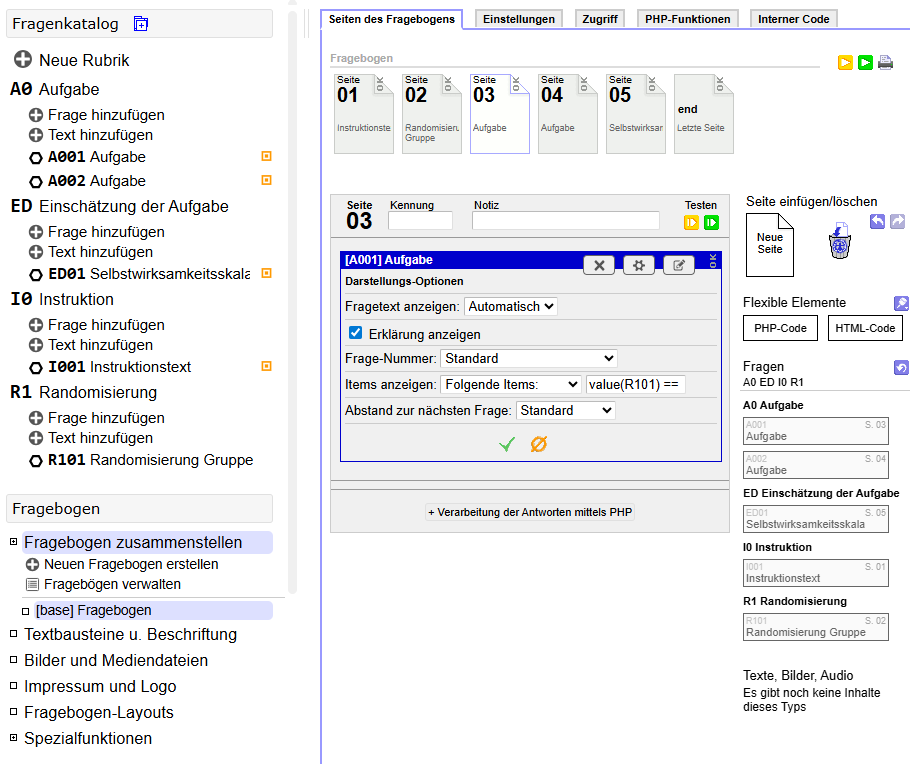Switch to the Einstellungen tab
This screenshot has width=910, height=764.
[520, 19]
